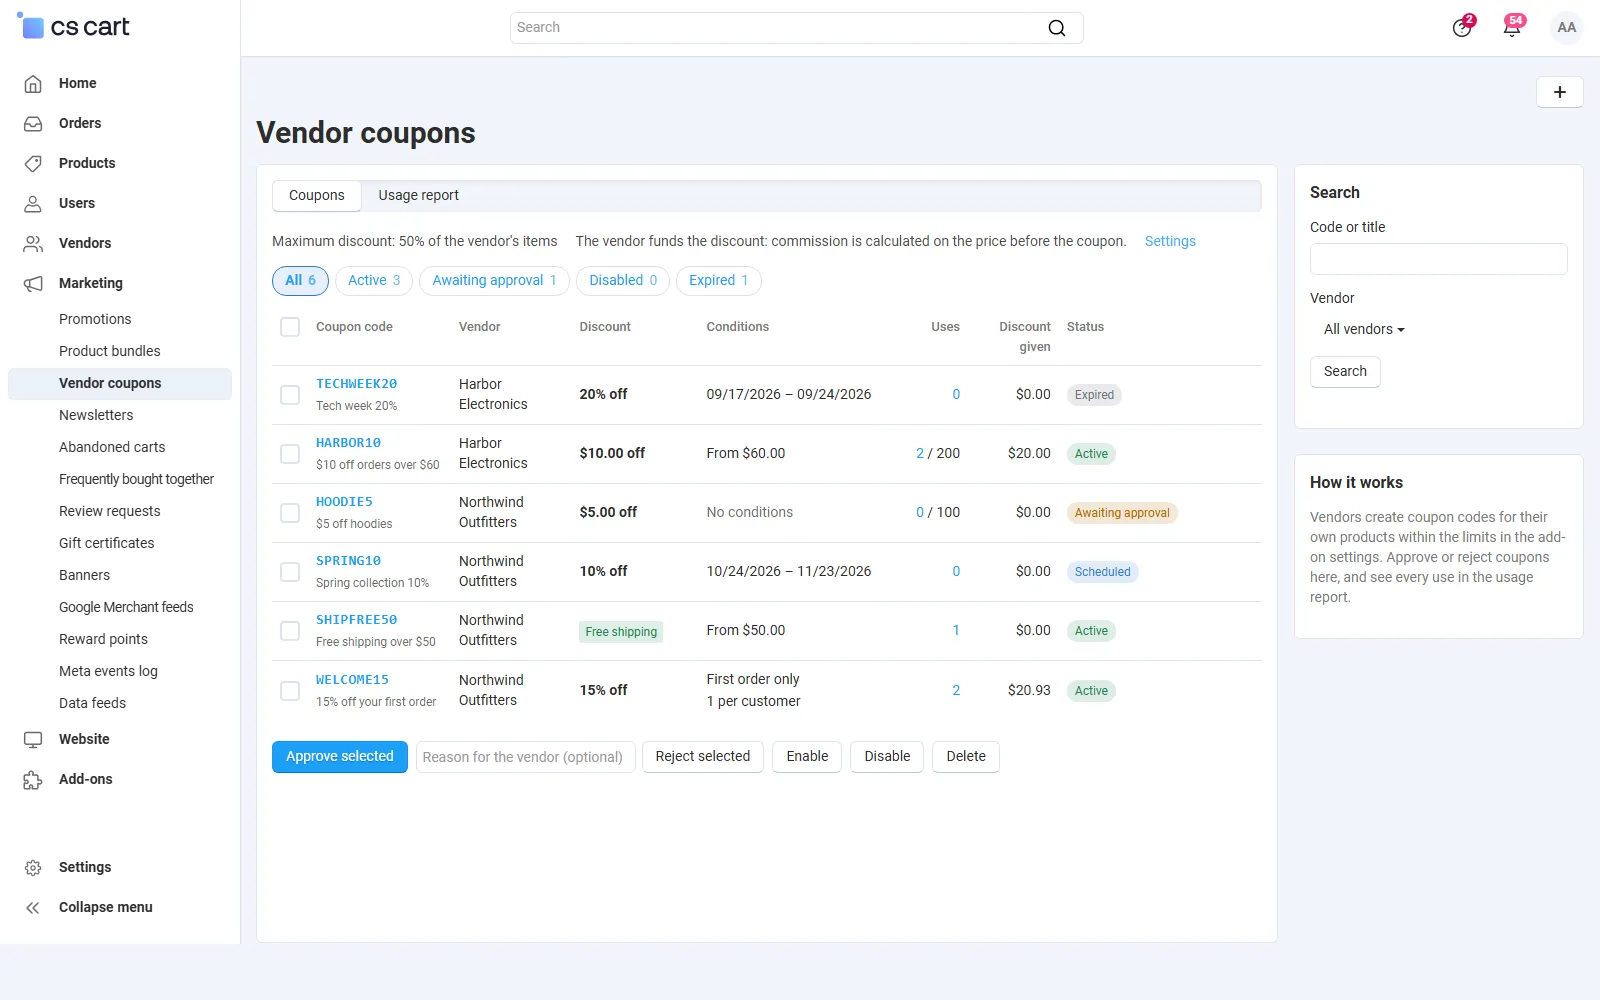Open Add-ons via puzzle icon
This screenshot has height=1000, width=1600.
pos(33,779)
